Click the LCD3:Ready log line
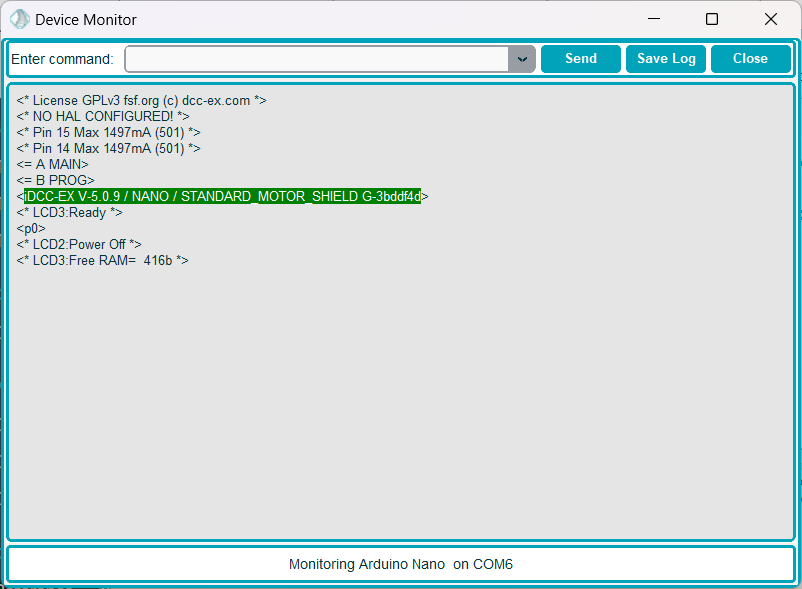 (x=69, y=213)
